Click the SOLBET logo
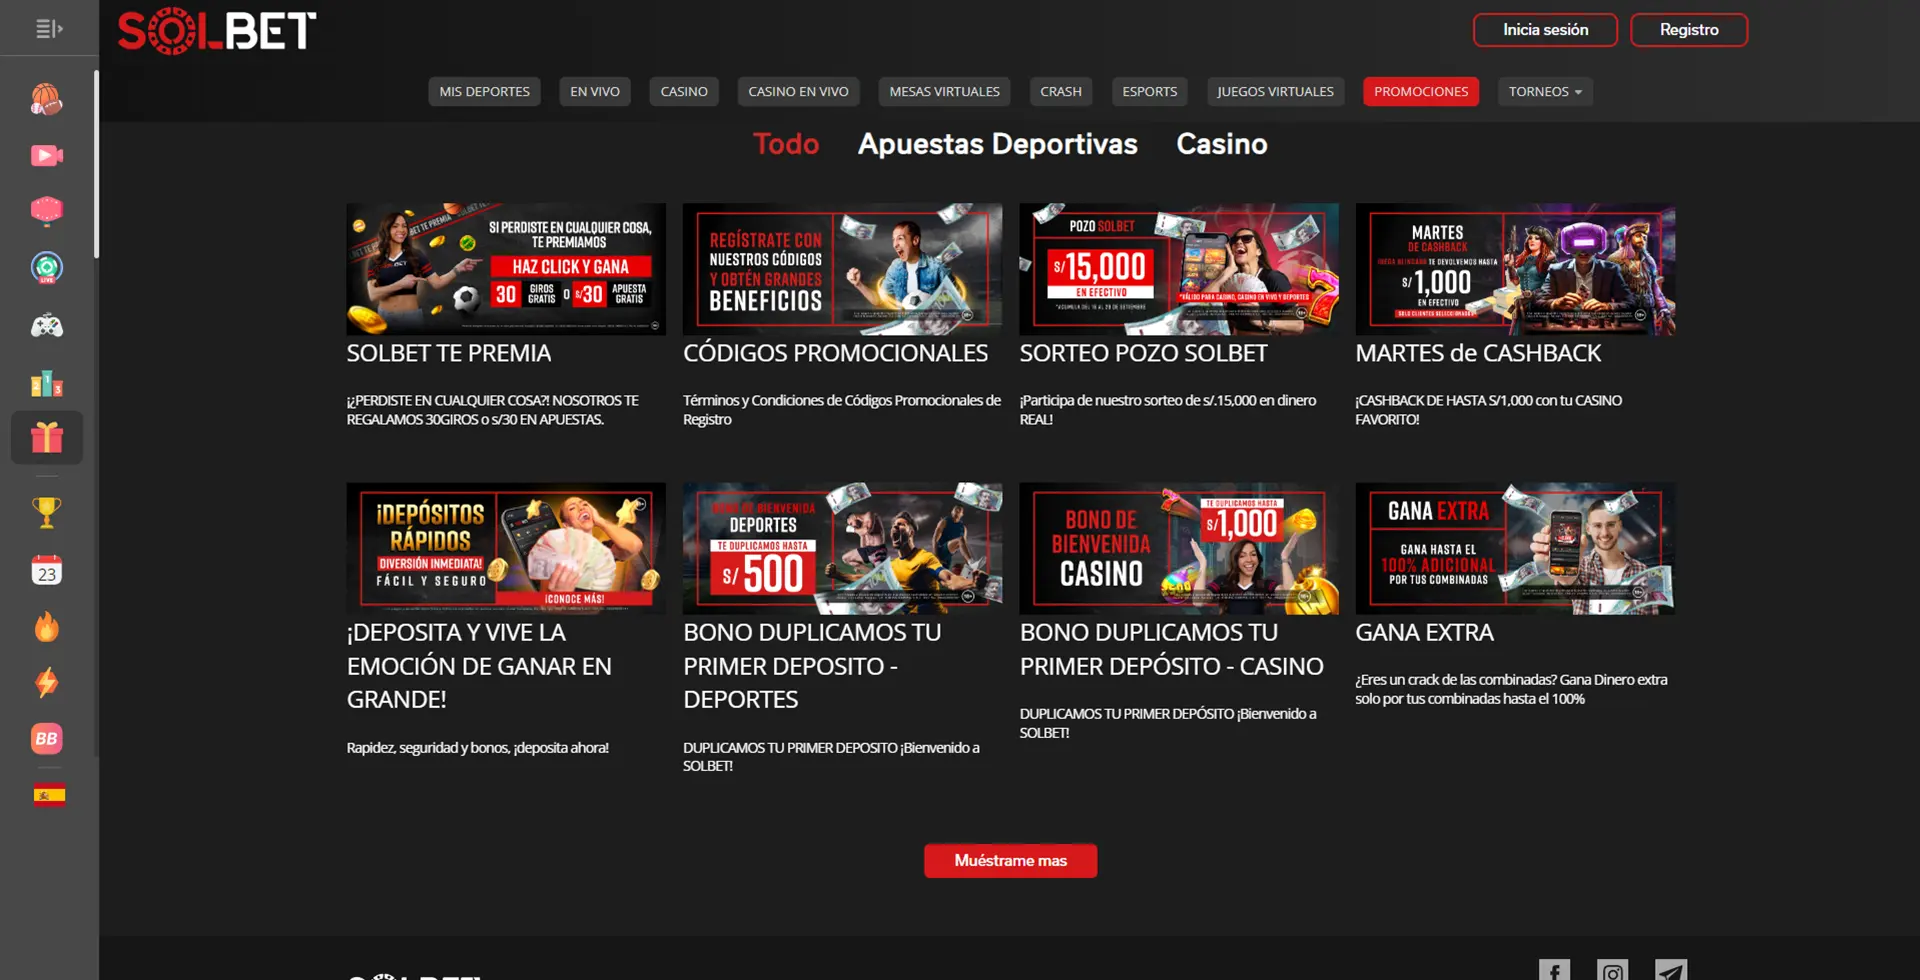This screenshot has width=1920, height=980. tap(217, 32)
